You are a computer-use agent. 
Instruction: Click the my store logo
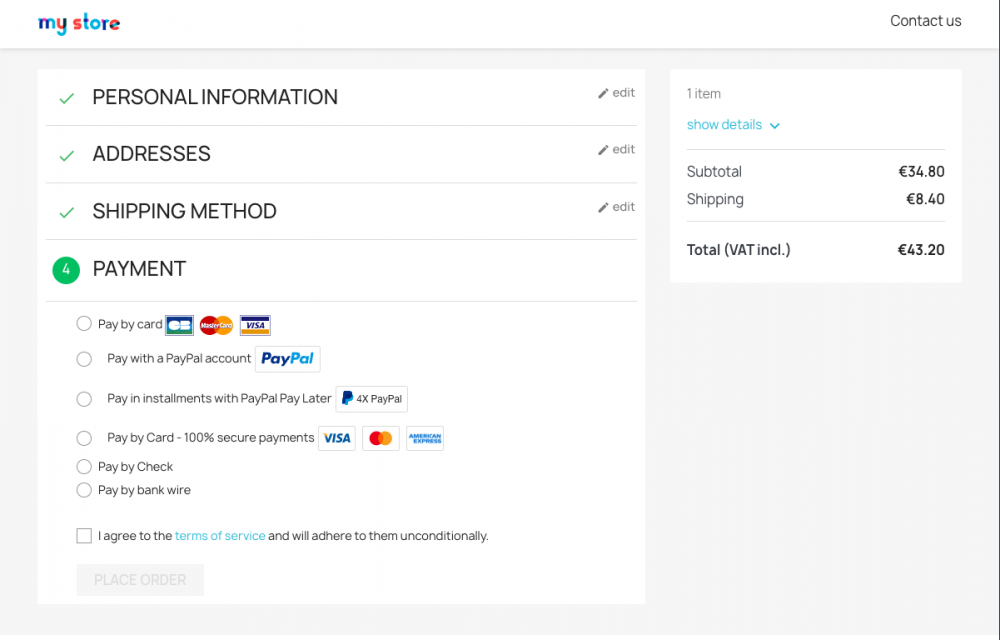tap(79, 24)
